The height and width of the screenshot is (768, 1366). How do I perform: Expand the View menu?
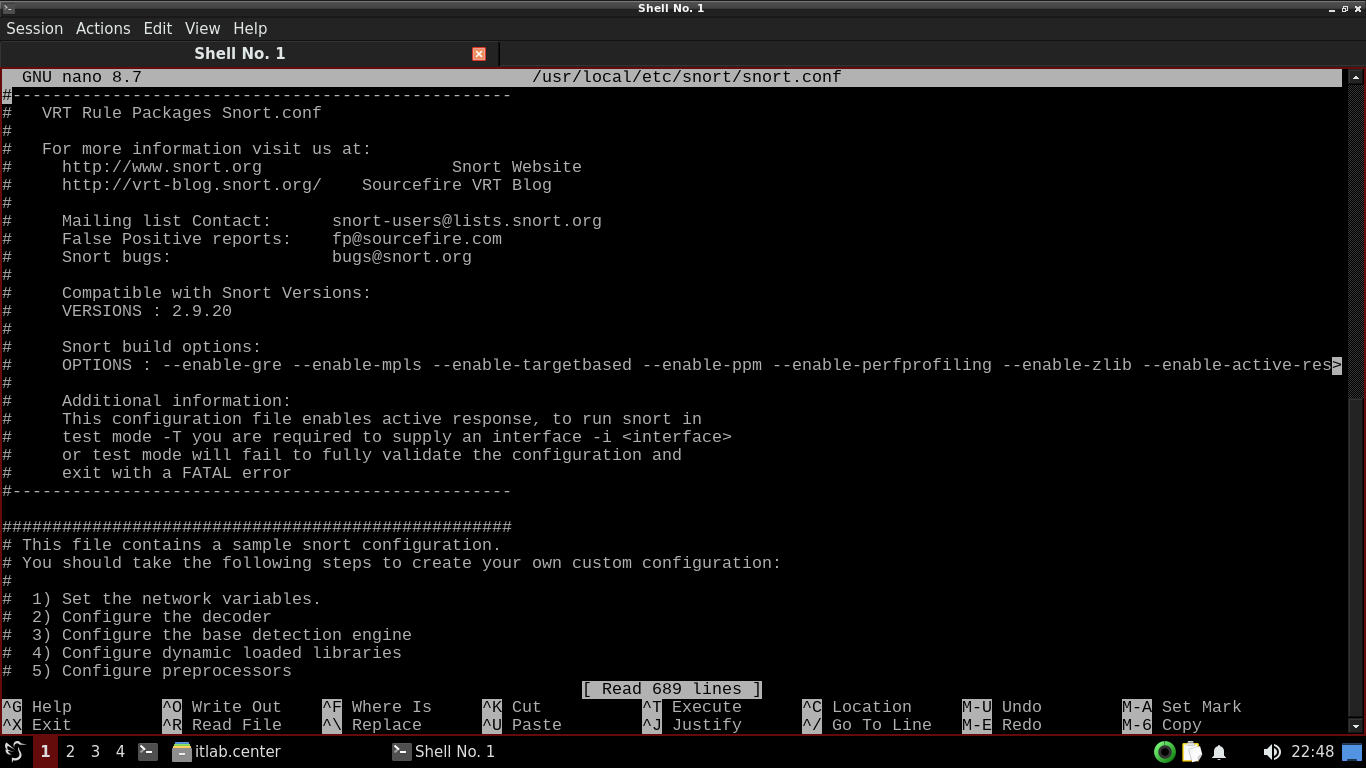[x=202, y=28]
